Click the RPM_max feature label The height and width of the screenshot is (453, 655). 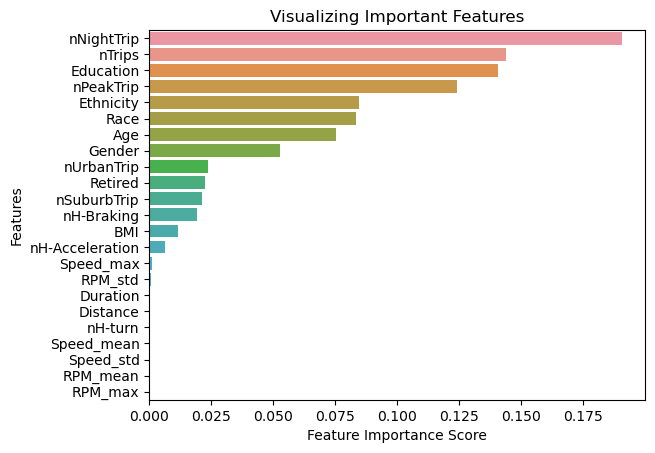click(105, 393)
